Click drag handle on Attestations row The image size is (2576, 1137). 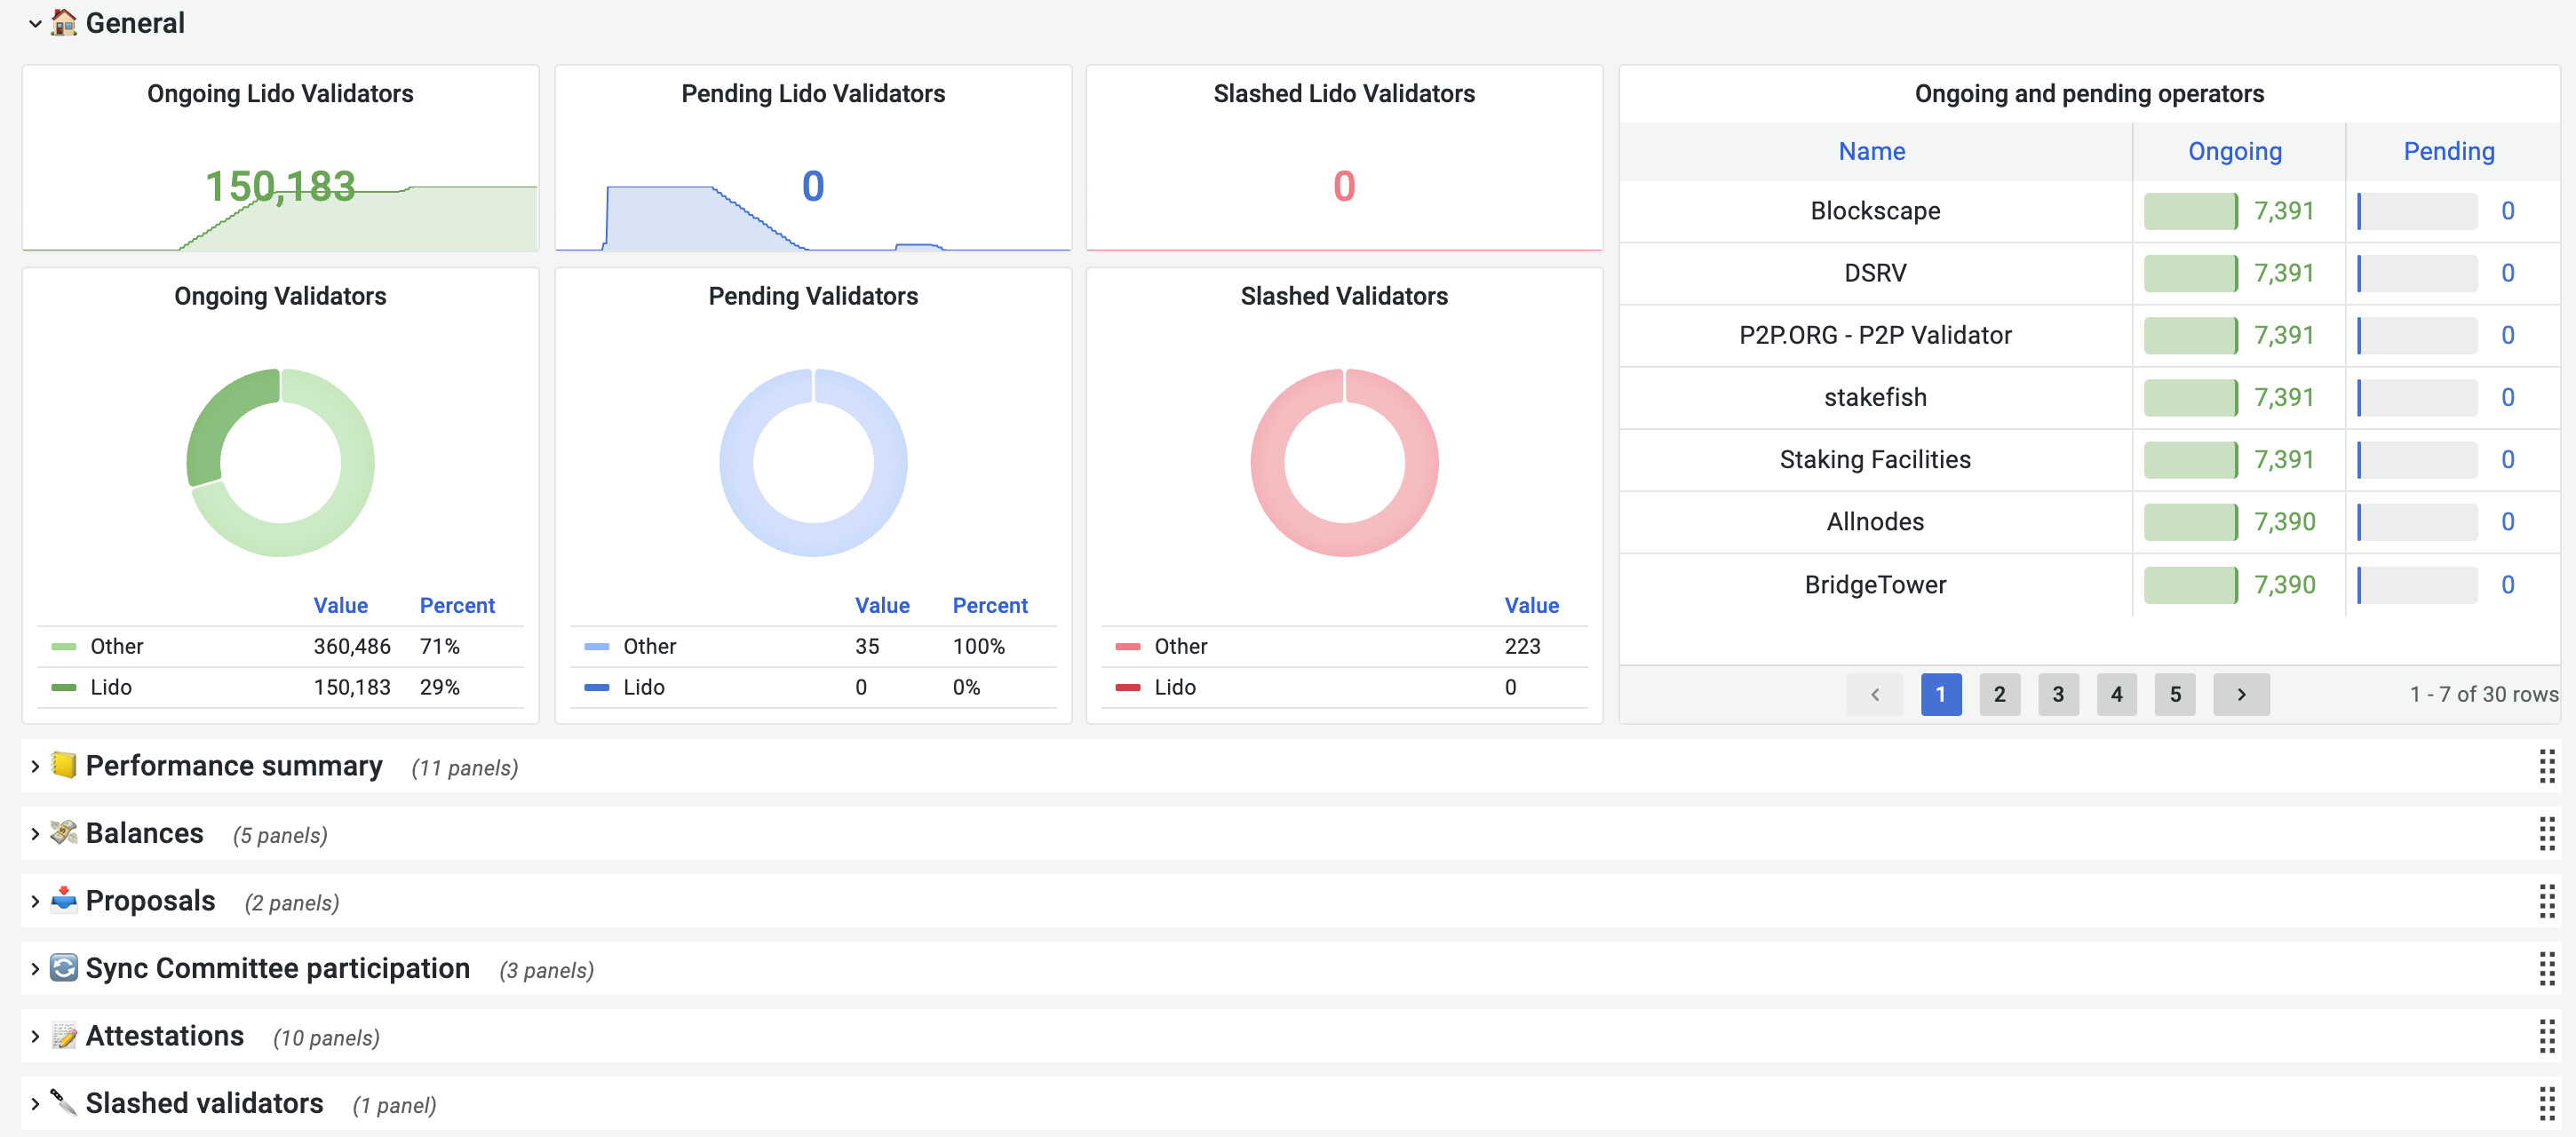[x=2546, y=1036]
